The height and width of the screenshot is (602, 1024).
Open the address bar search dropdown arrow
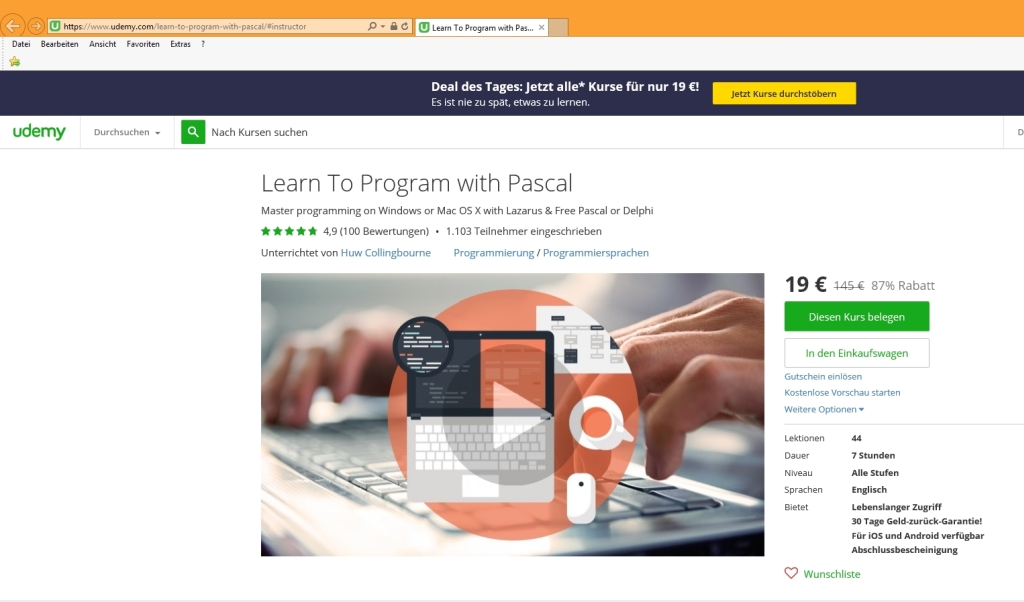(x=383, y=26)
